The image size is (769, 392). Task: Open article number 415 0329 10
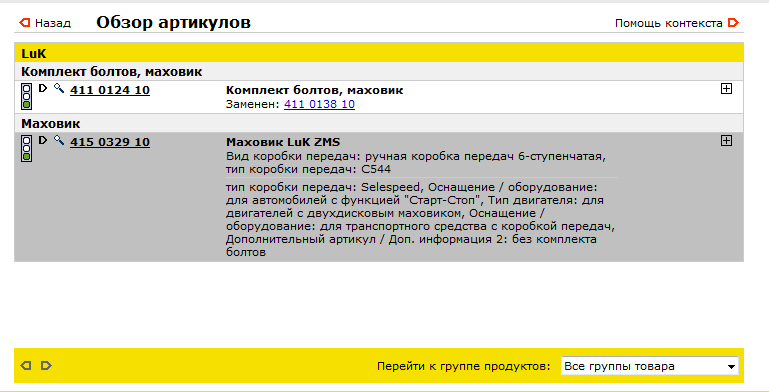click(110, 142)
